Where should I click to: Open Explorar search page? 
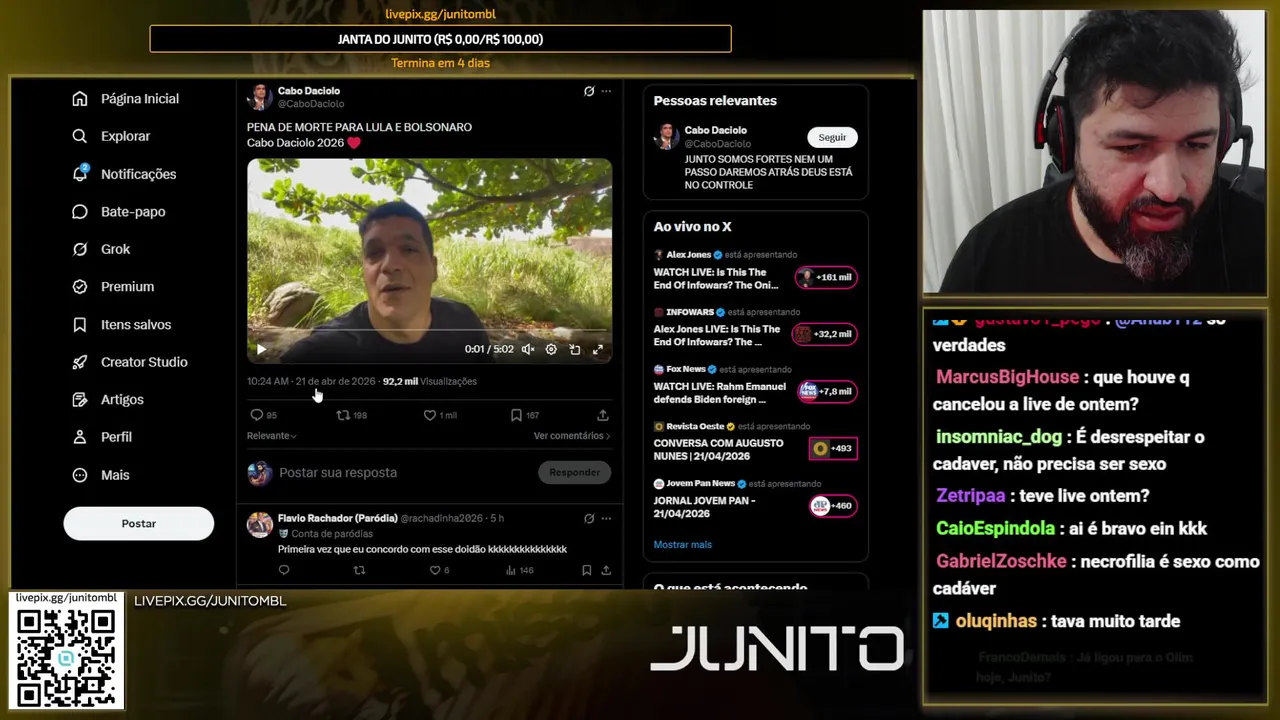(x=111, y=136)
